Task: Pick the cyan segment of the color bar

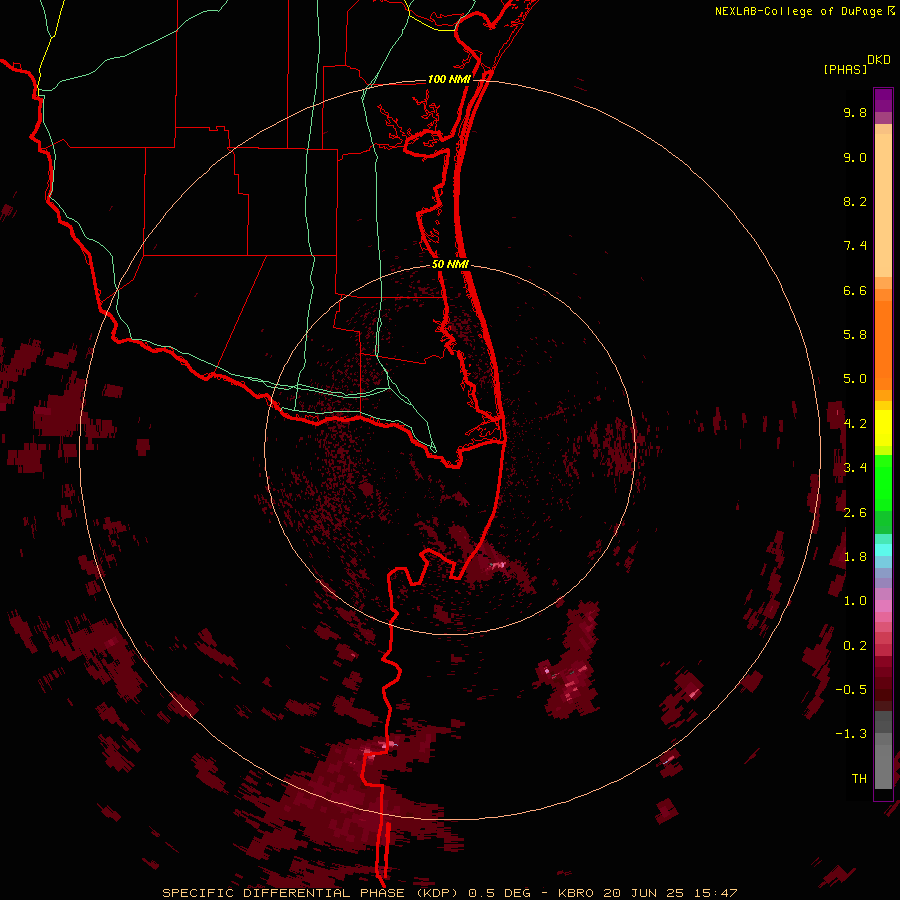Action: (883, 550)
